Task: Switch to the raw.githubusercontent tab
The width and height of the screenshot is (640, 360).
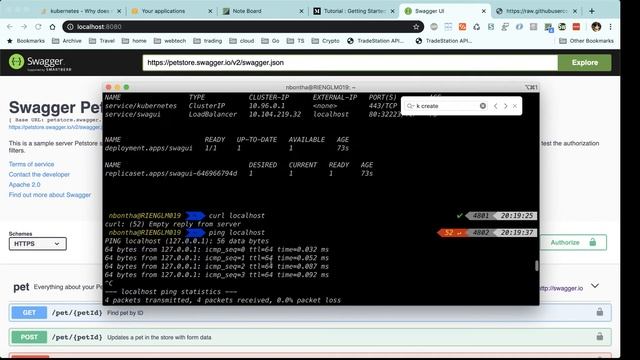Action: click(x=536, y=11)
